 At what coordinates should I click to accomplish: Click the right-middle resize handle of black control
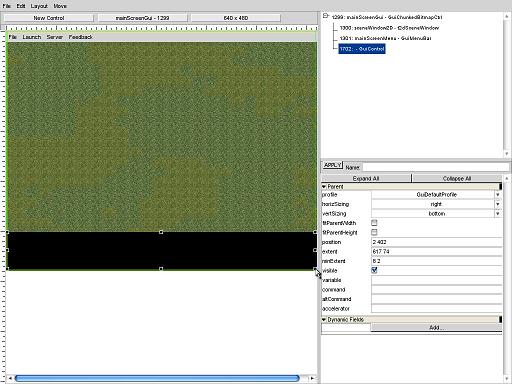(x=315, y=250)
